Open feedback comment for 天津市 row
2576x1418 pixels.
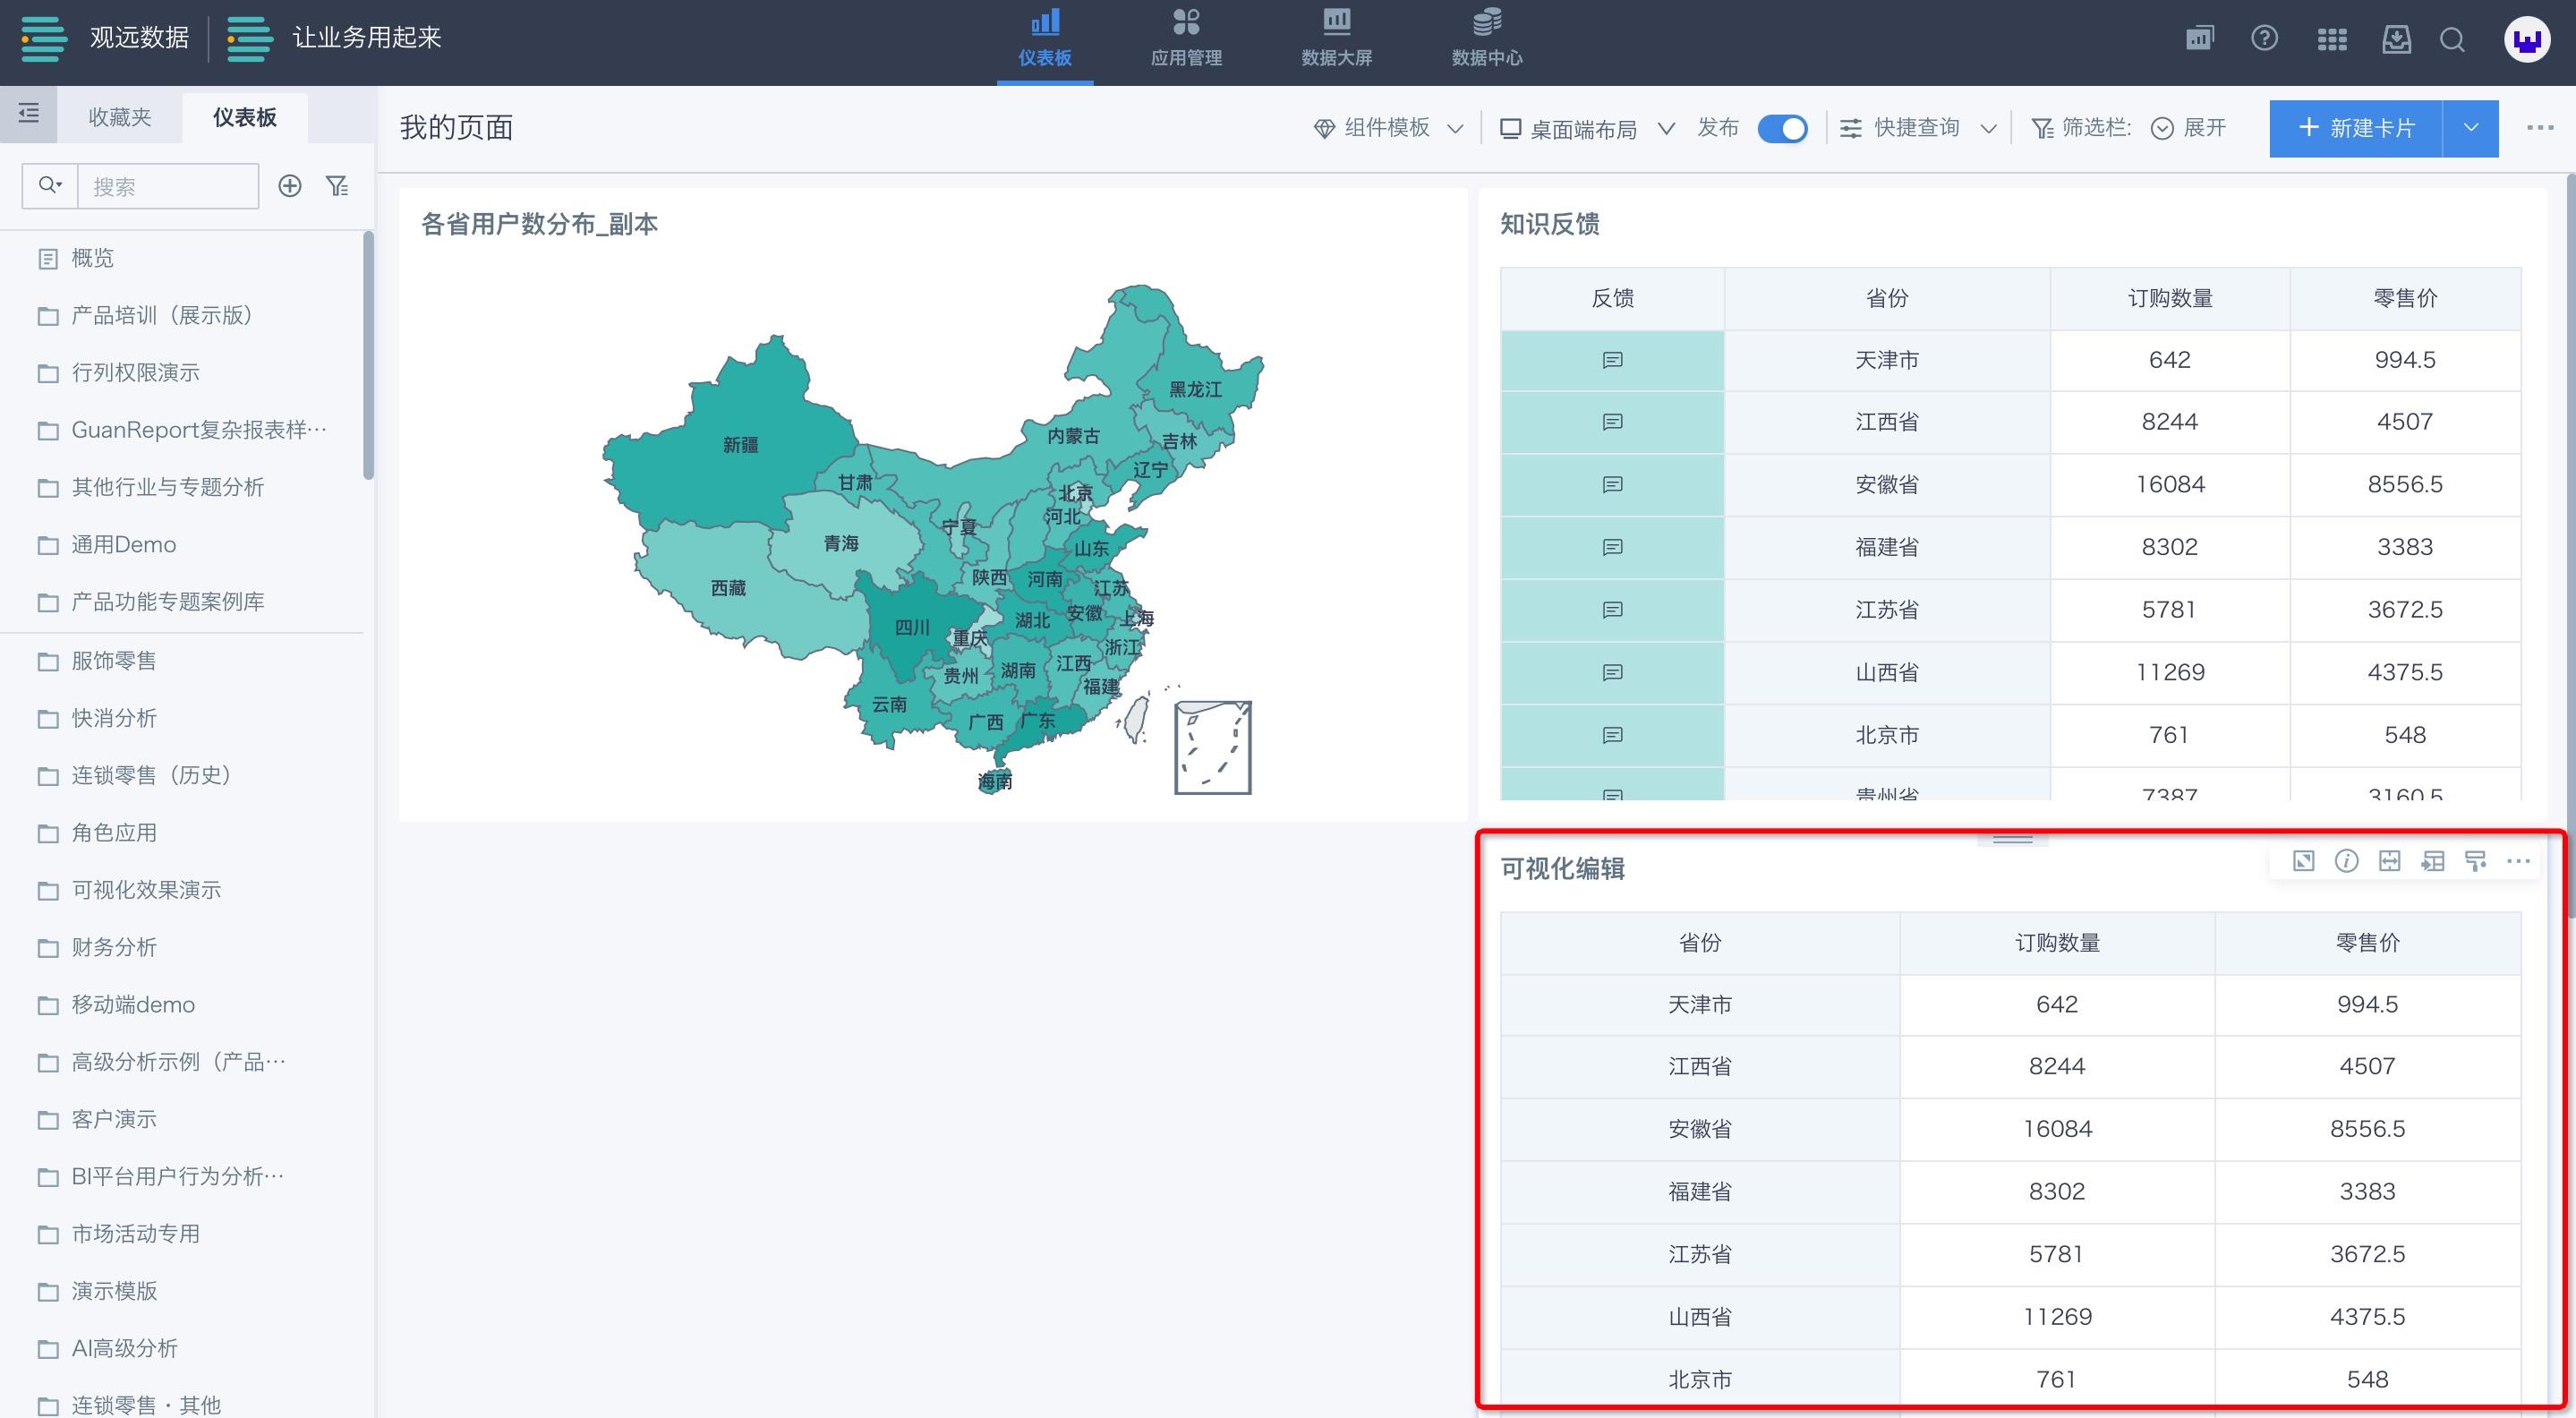pyautogui.click(x=1612, y=360)
